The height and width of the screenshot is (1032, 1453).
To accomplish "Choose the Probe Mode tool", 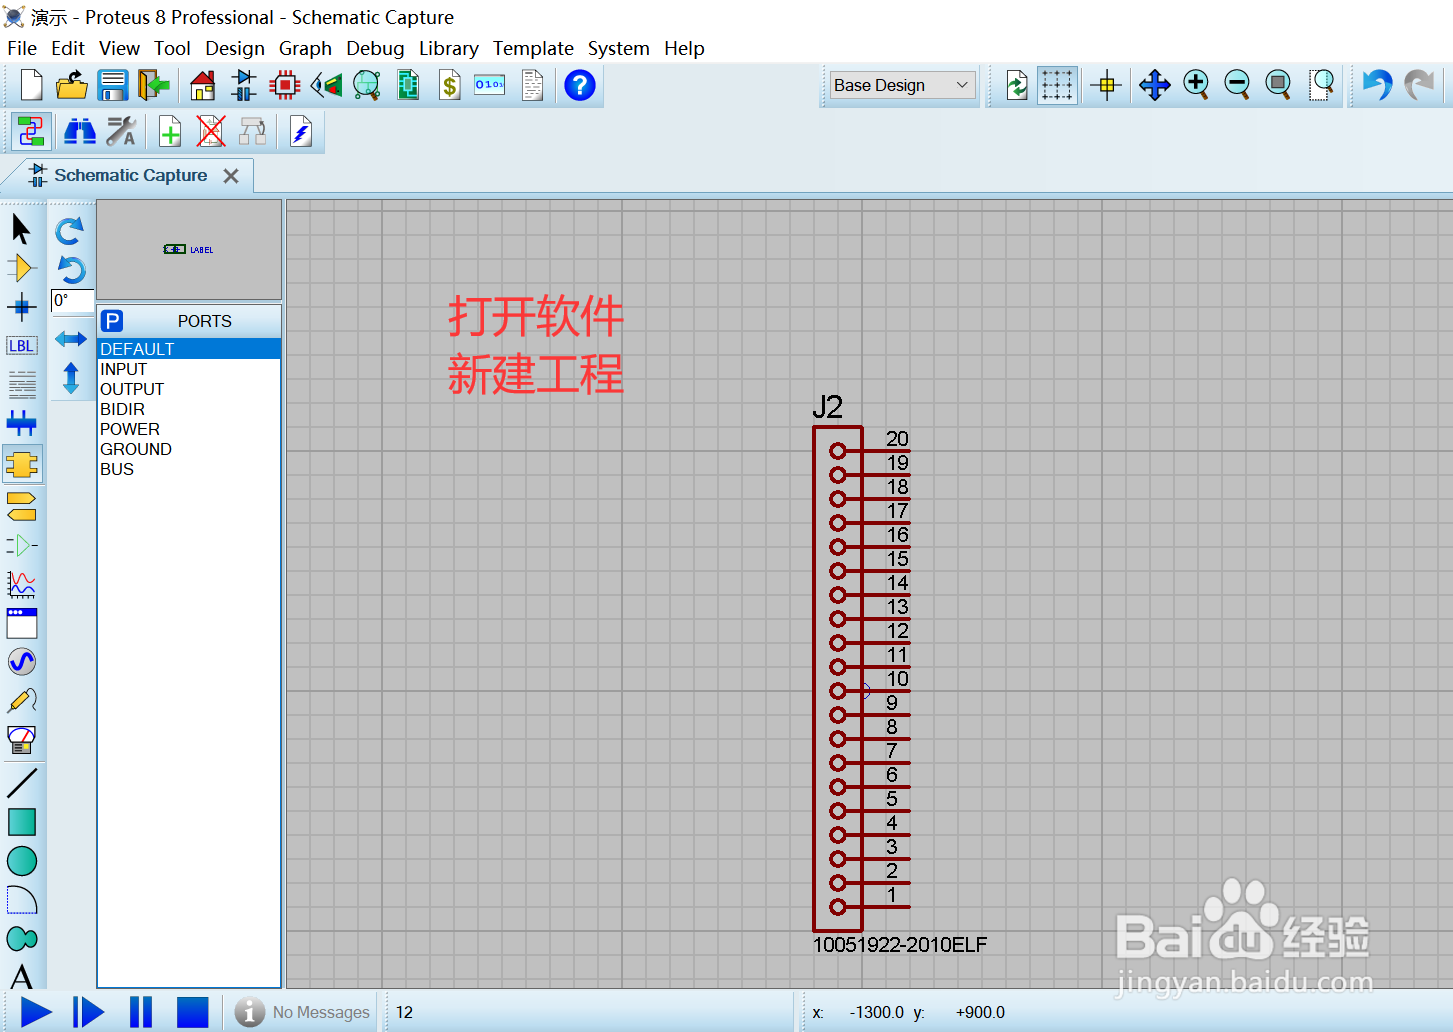I will (x=21, y=701).
